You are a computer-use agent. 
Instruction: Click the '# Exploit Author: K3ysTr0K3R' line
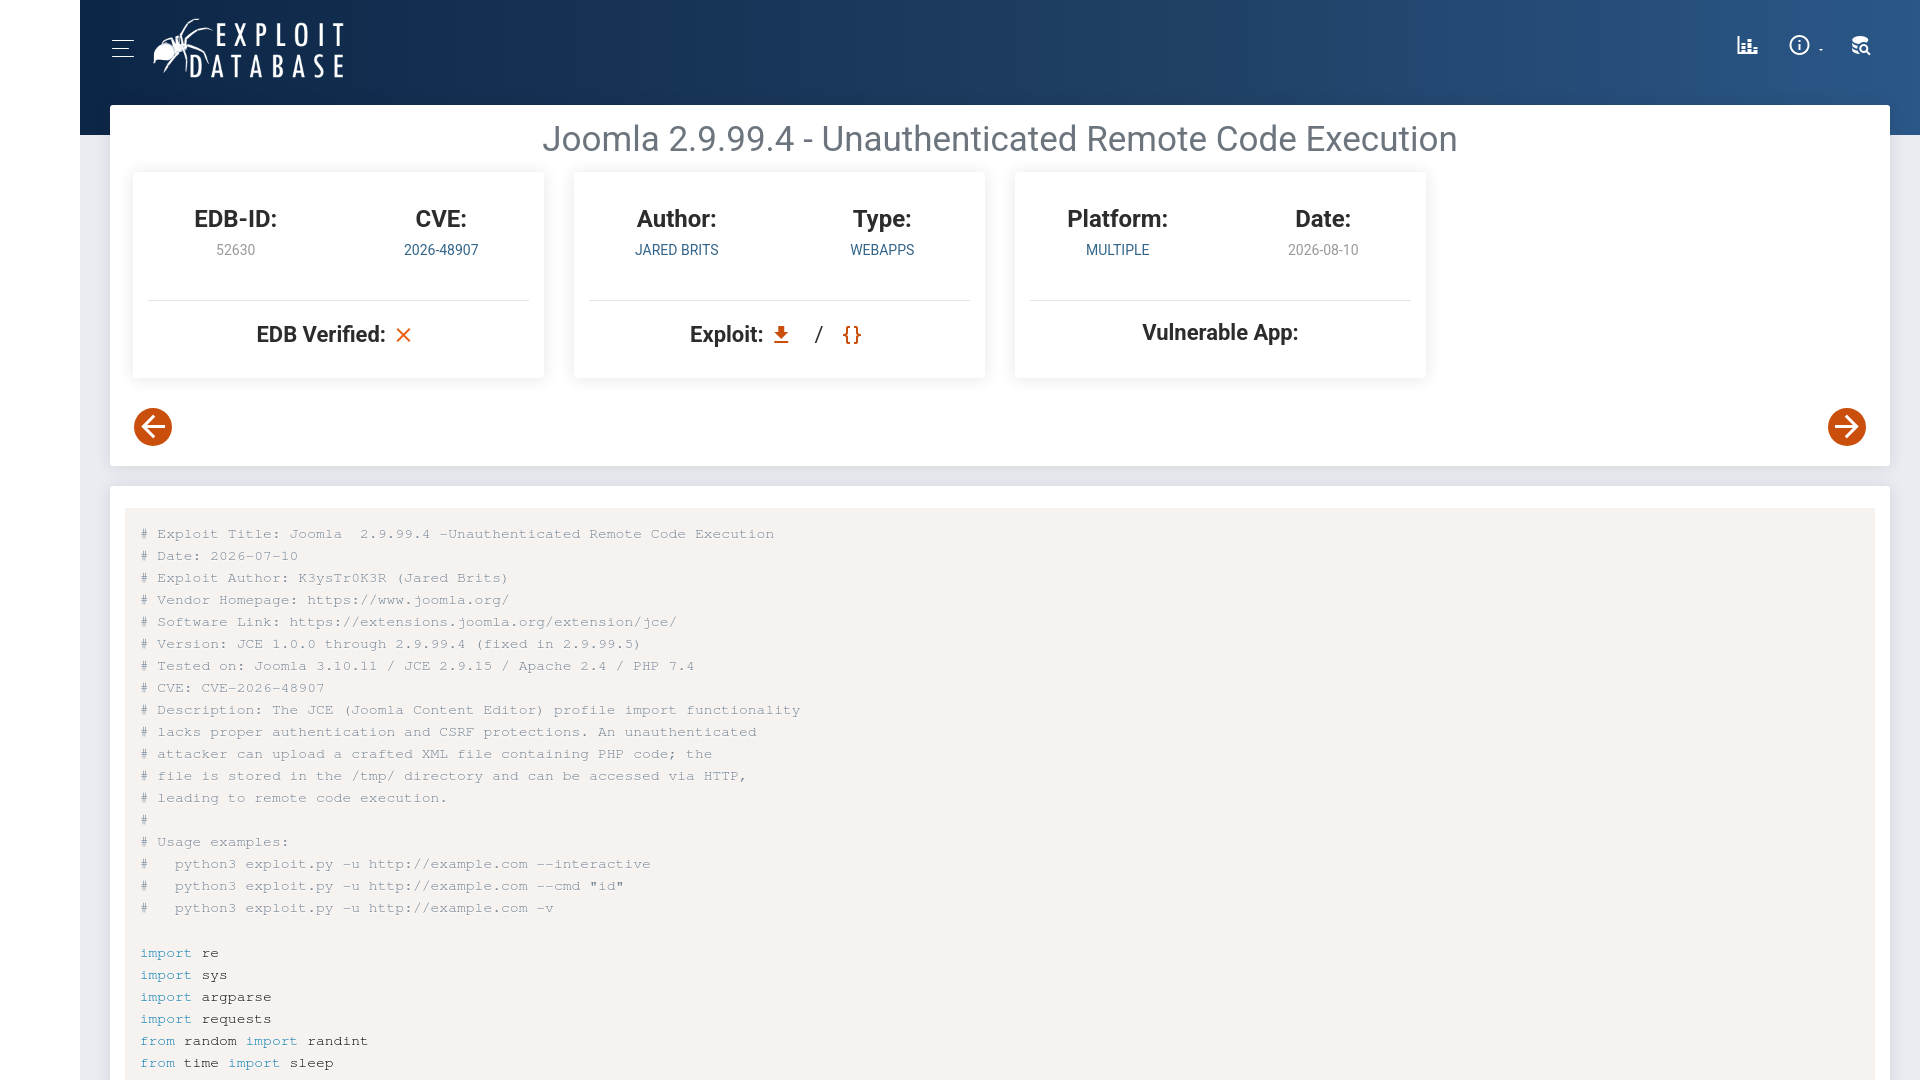(x=324, y=578)
